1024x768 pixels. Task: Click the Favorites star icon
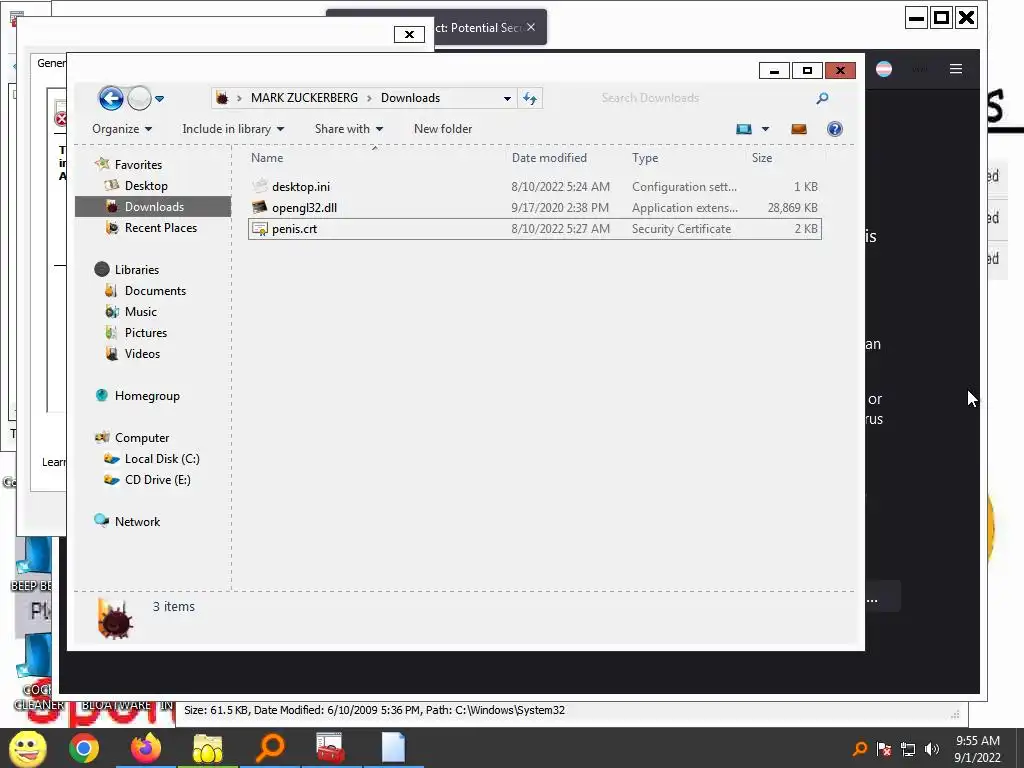(102, 164)
